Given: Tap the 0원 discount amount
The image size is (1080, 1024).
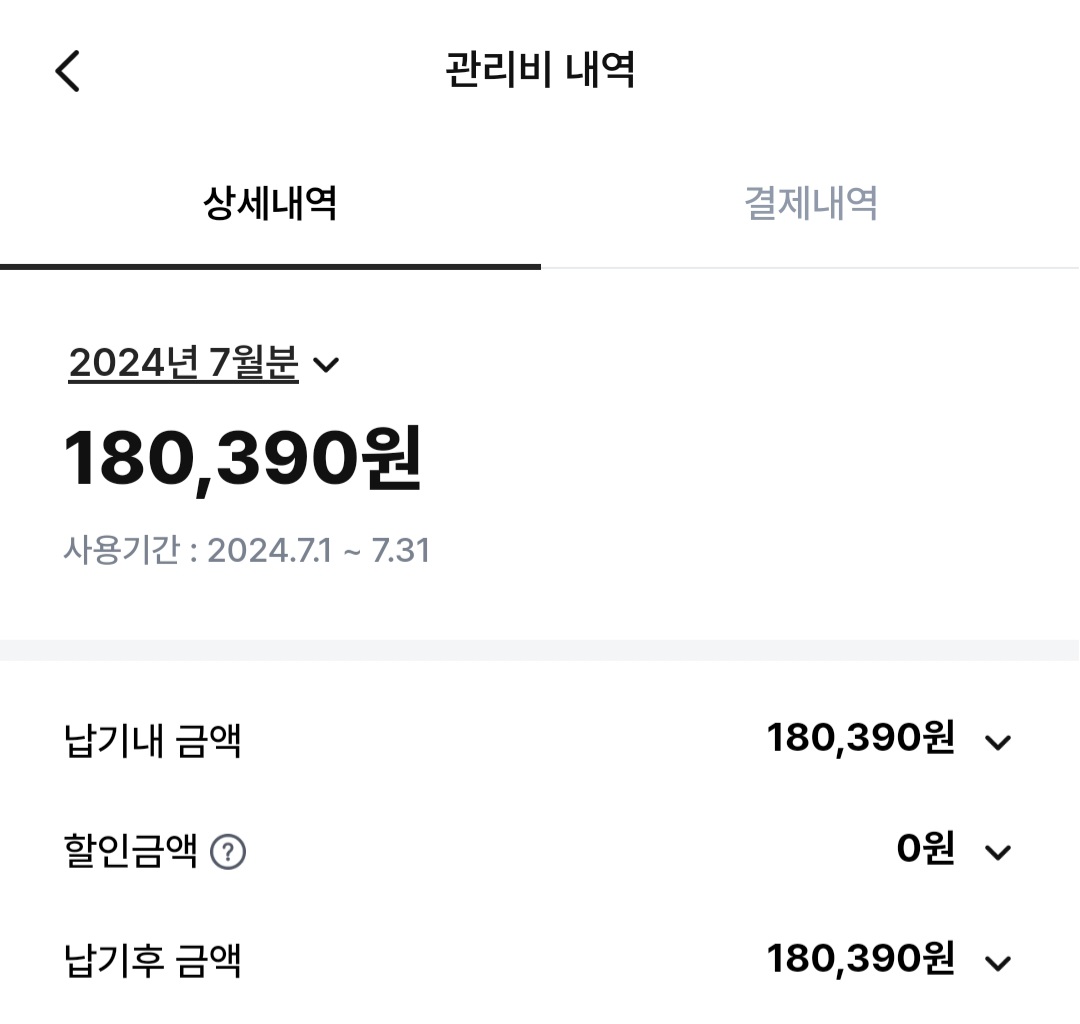Looking at the screenshot, I should point(925,850).
